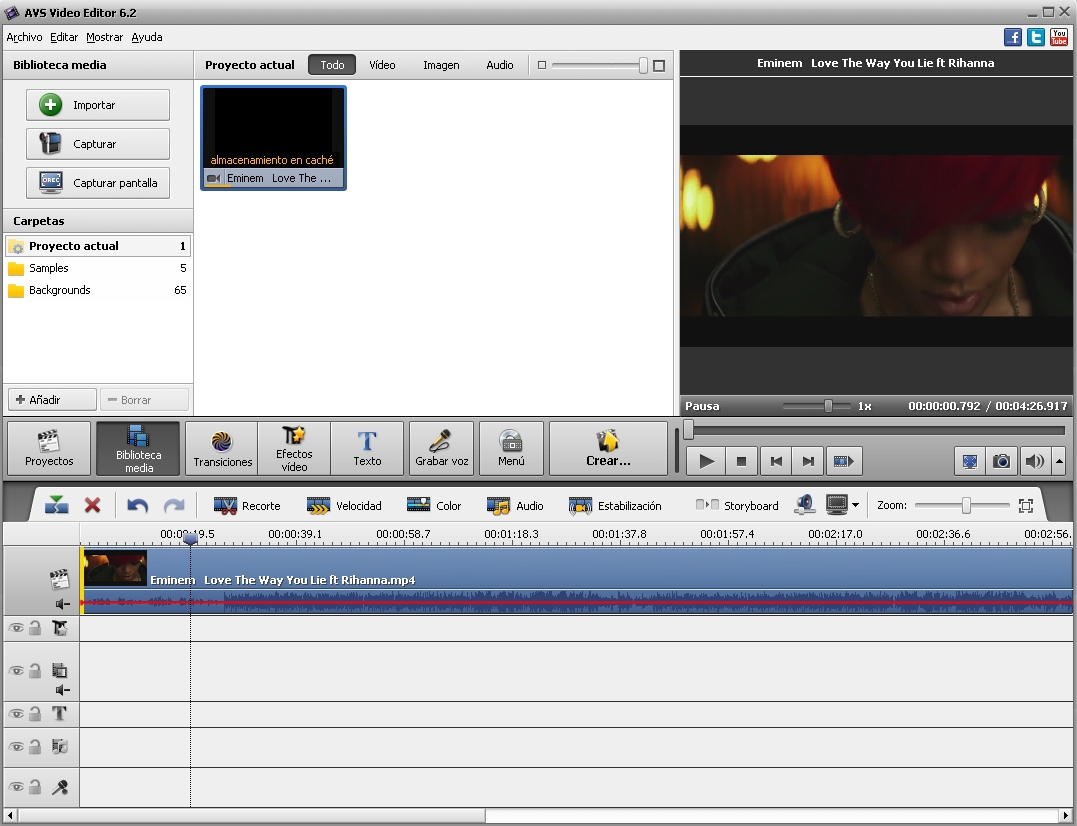Delete the selected clip with red X
The width and height of the screenshot is (1077, 826).
coord(92,505)
